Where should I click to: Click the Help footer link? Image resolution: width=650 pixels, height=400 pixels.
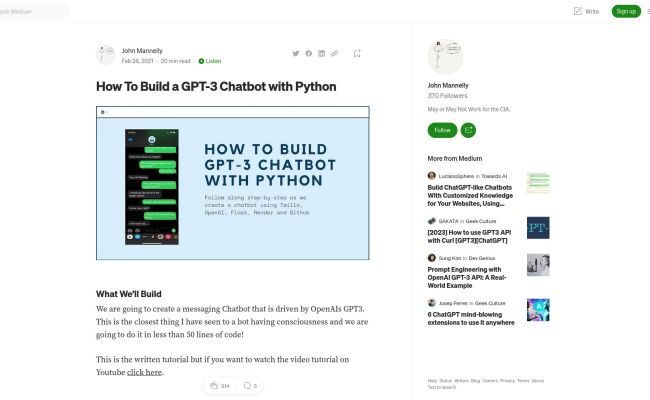pyautogui.click(x=432, y=381)
